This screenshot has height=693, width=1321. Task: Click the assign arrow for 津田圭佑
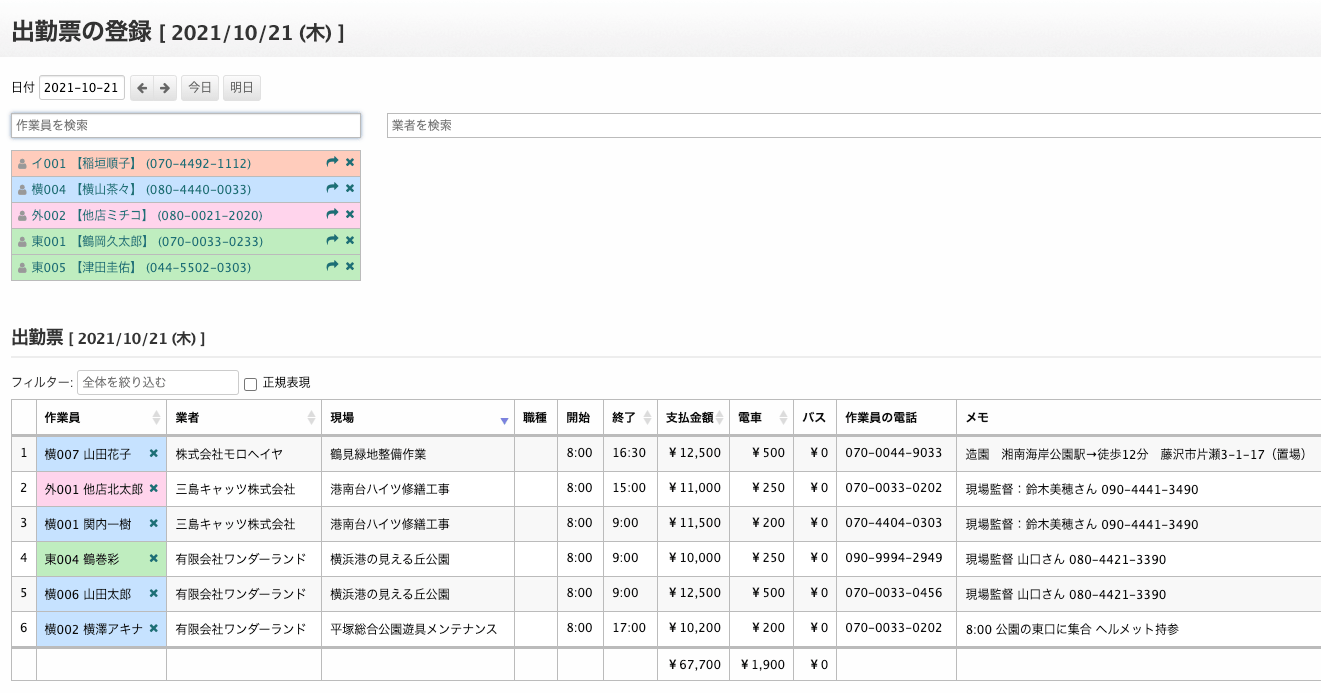[332, 266]
